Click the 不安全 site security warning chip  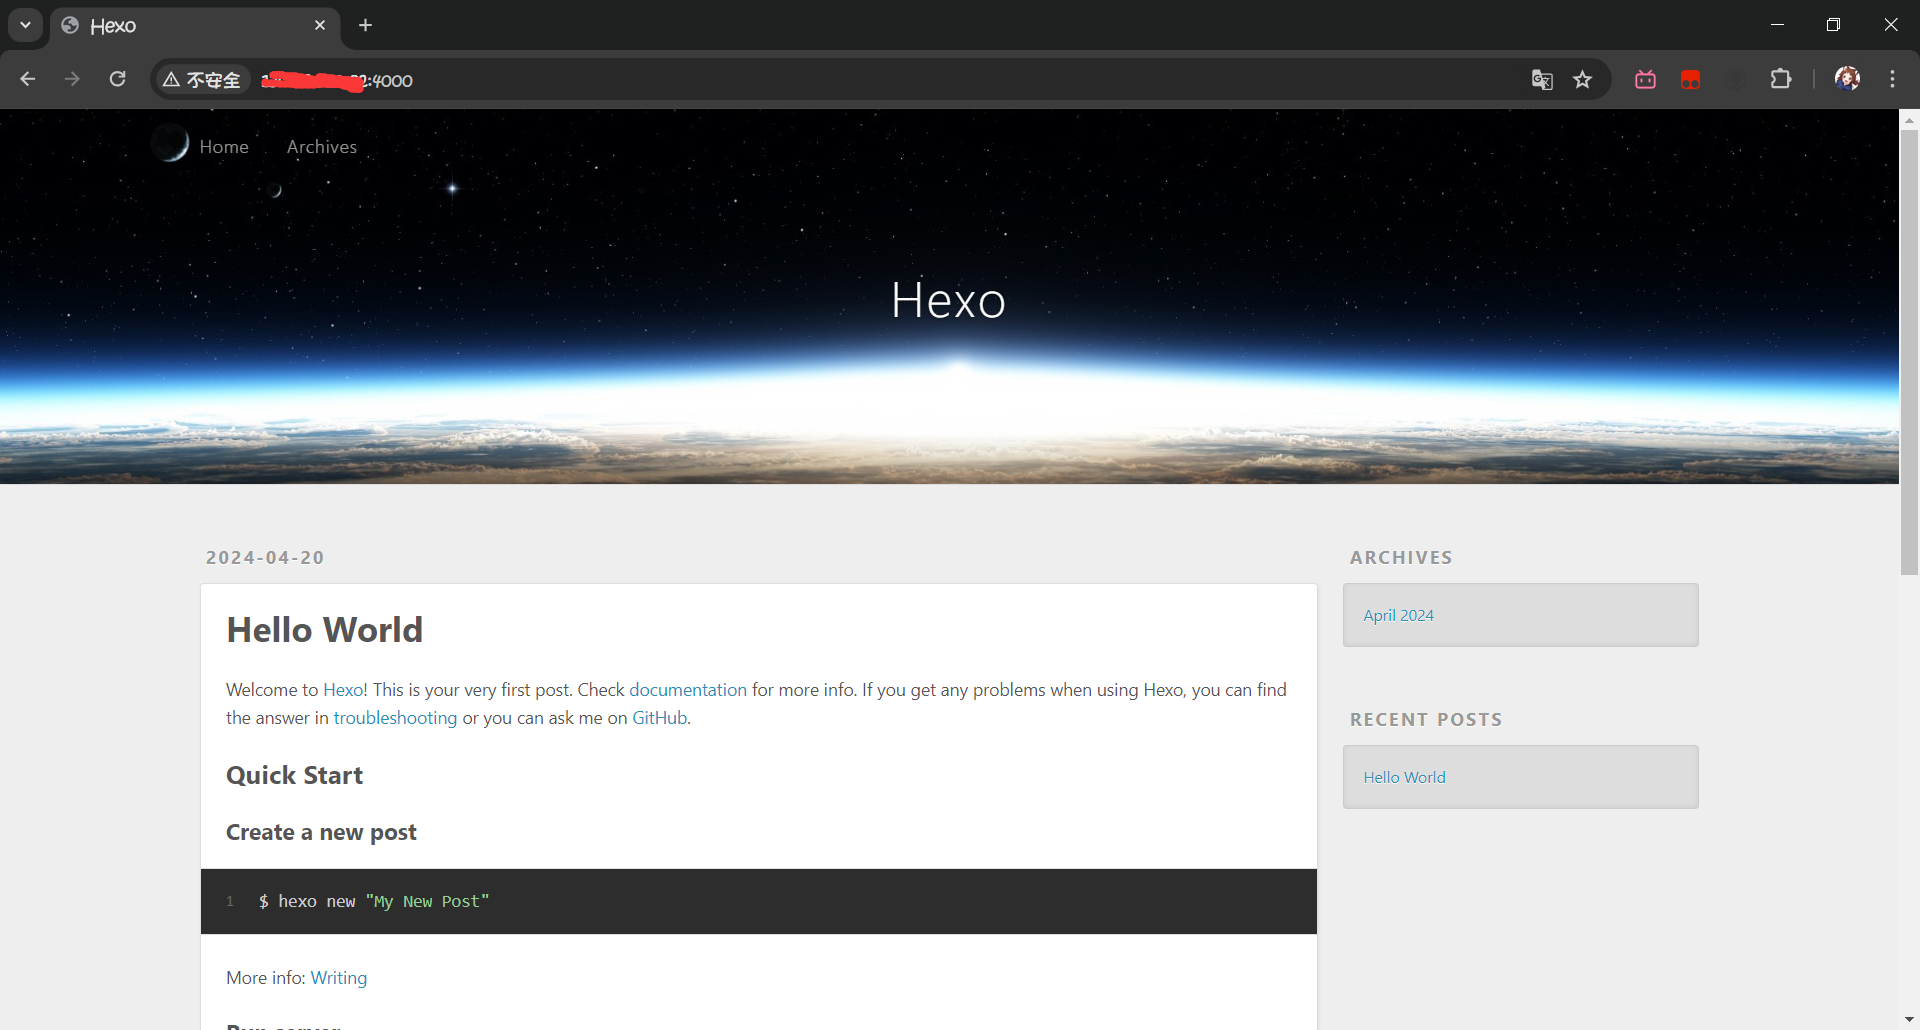[202, 80]
